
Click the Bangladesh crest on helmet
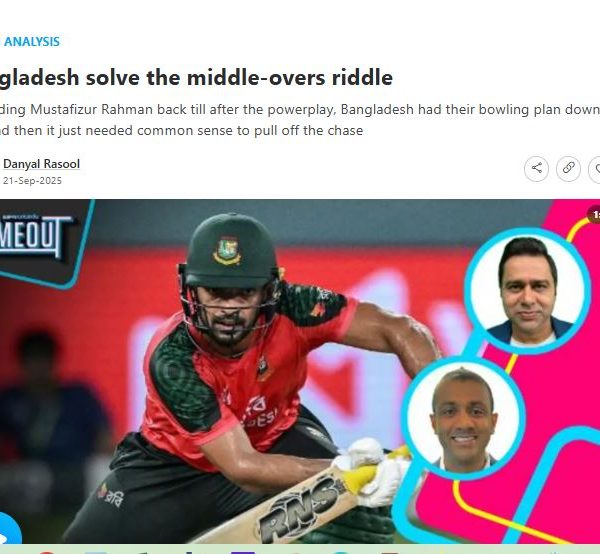(227, 251)
